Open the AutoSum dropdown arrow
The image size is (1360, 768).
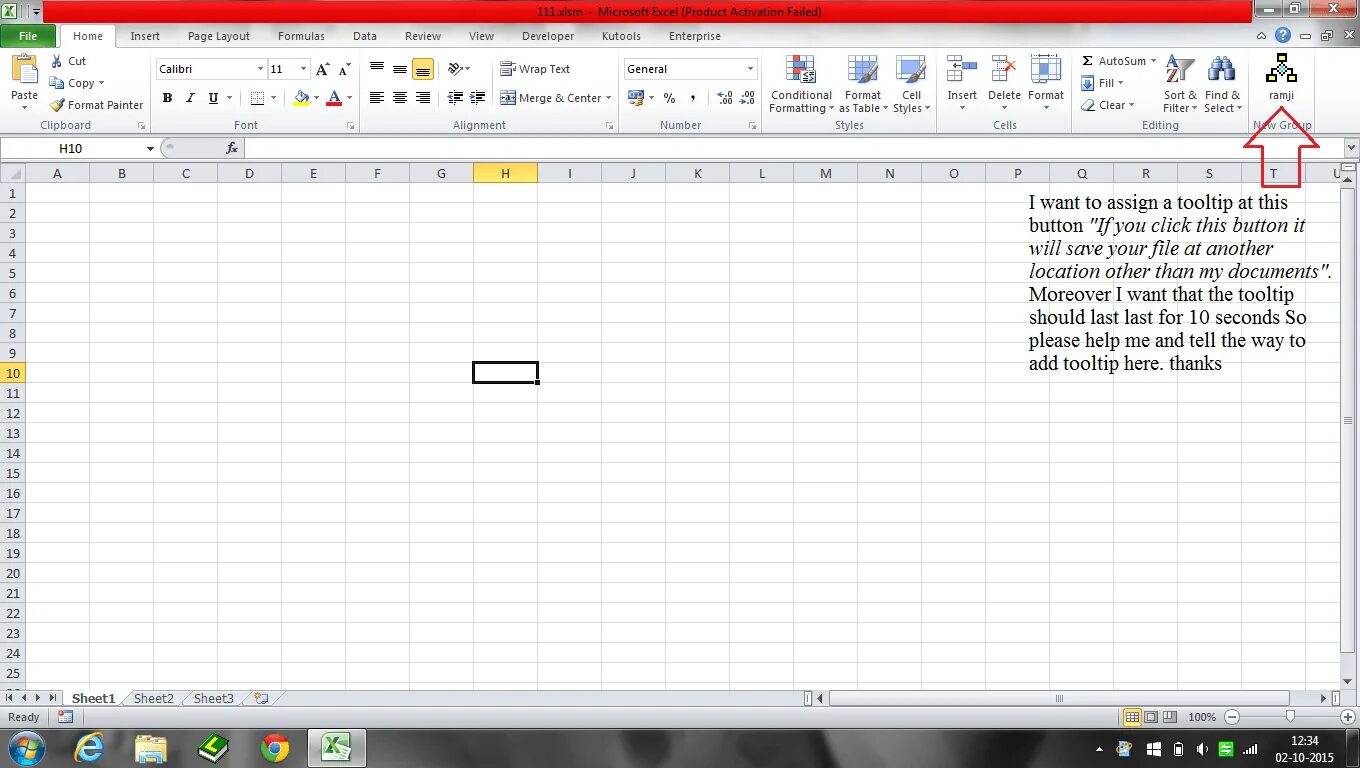[1153, 61]
